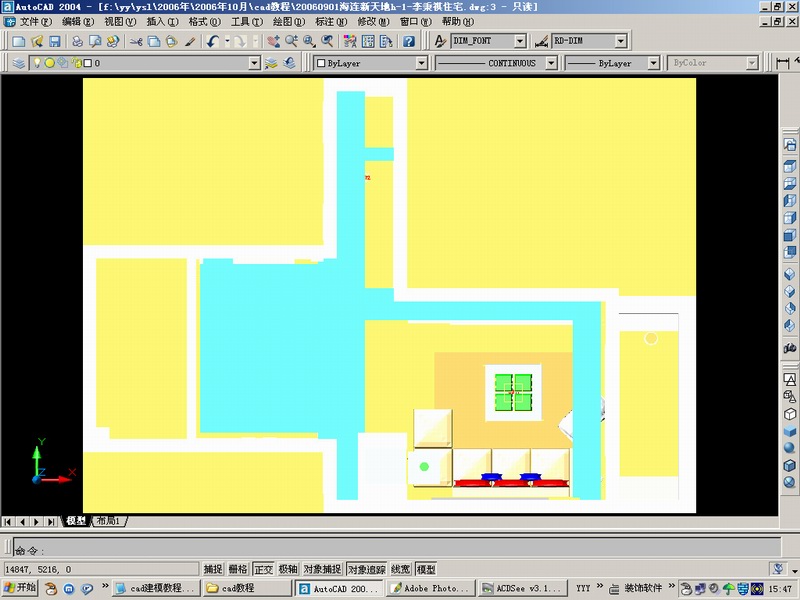Image resolution: width=800 pixels, height=600 pixels.
Task: Save the drawing using the Save icon
Action: 54,42
